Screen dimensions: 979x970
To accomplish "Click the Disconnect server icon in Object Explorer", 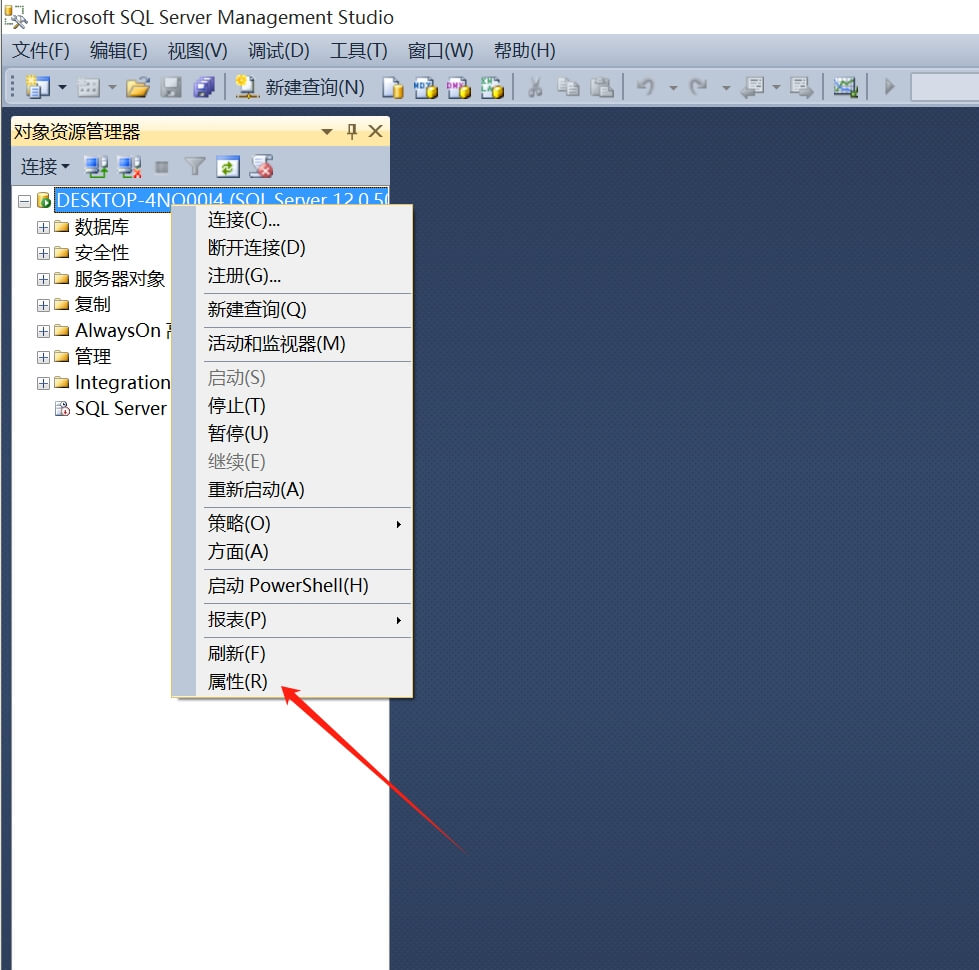I will 129,167.
